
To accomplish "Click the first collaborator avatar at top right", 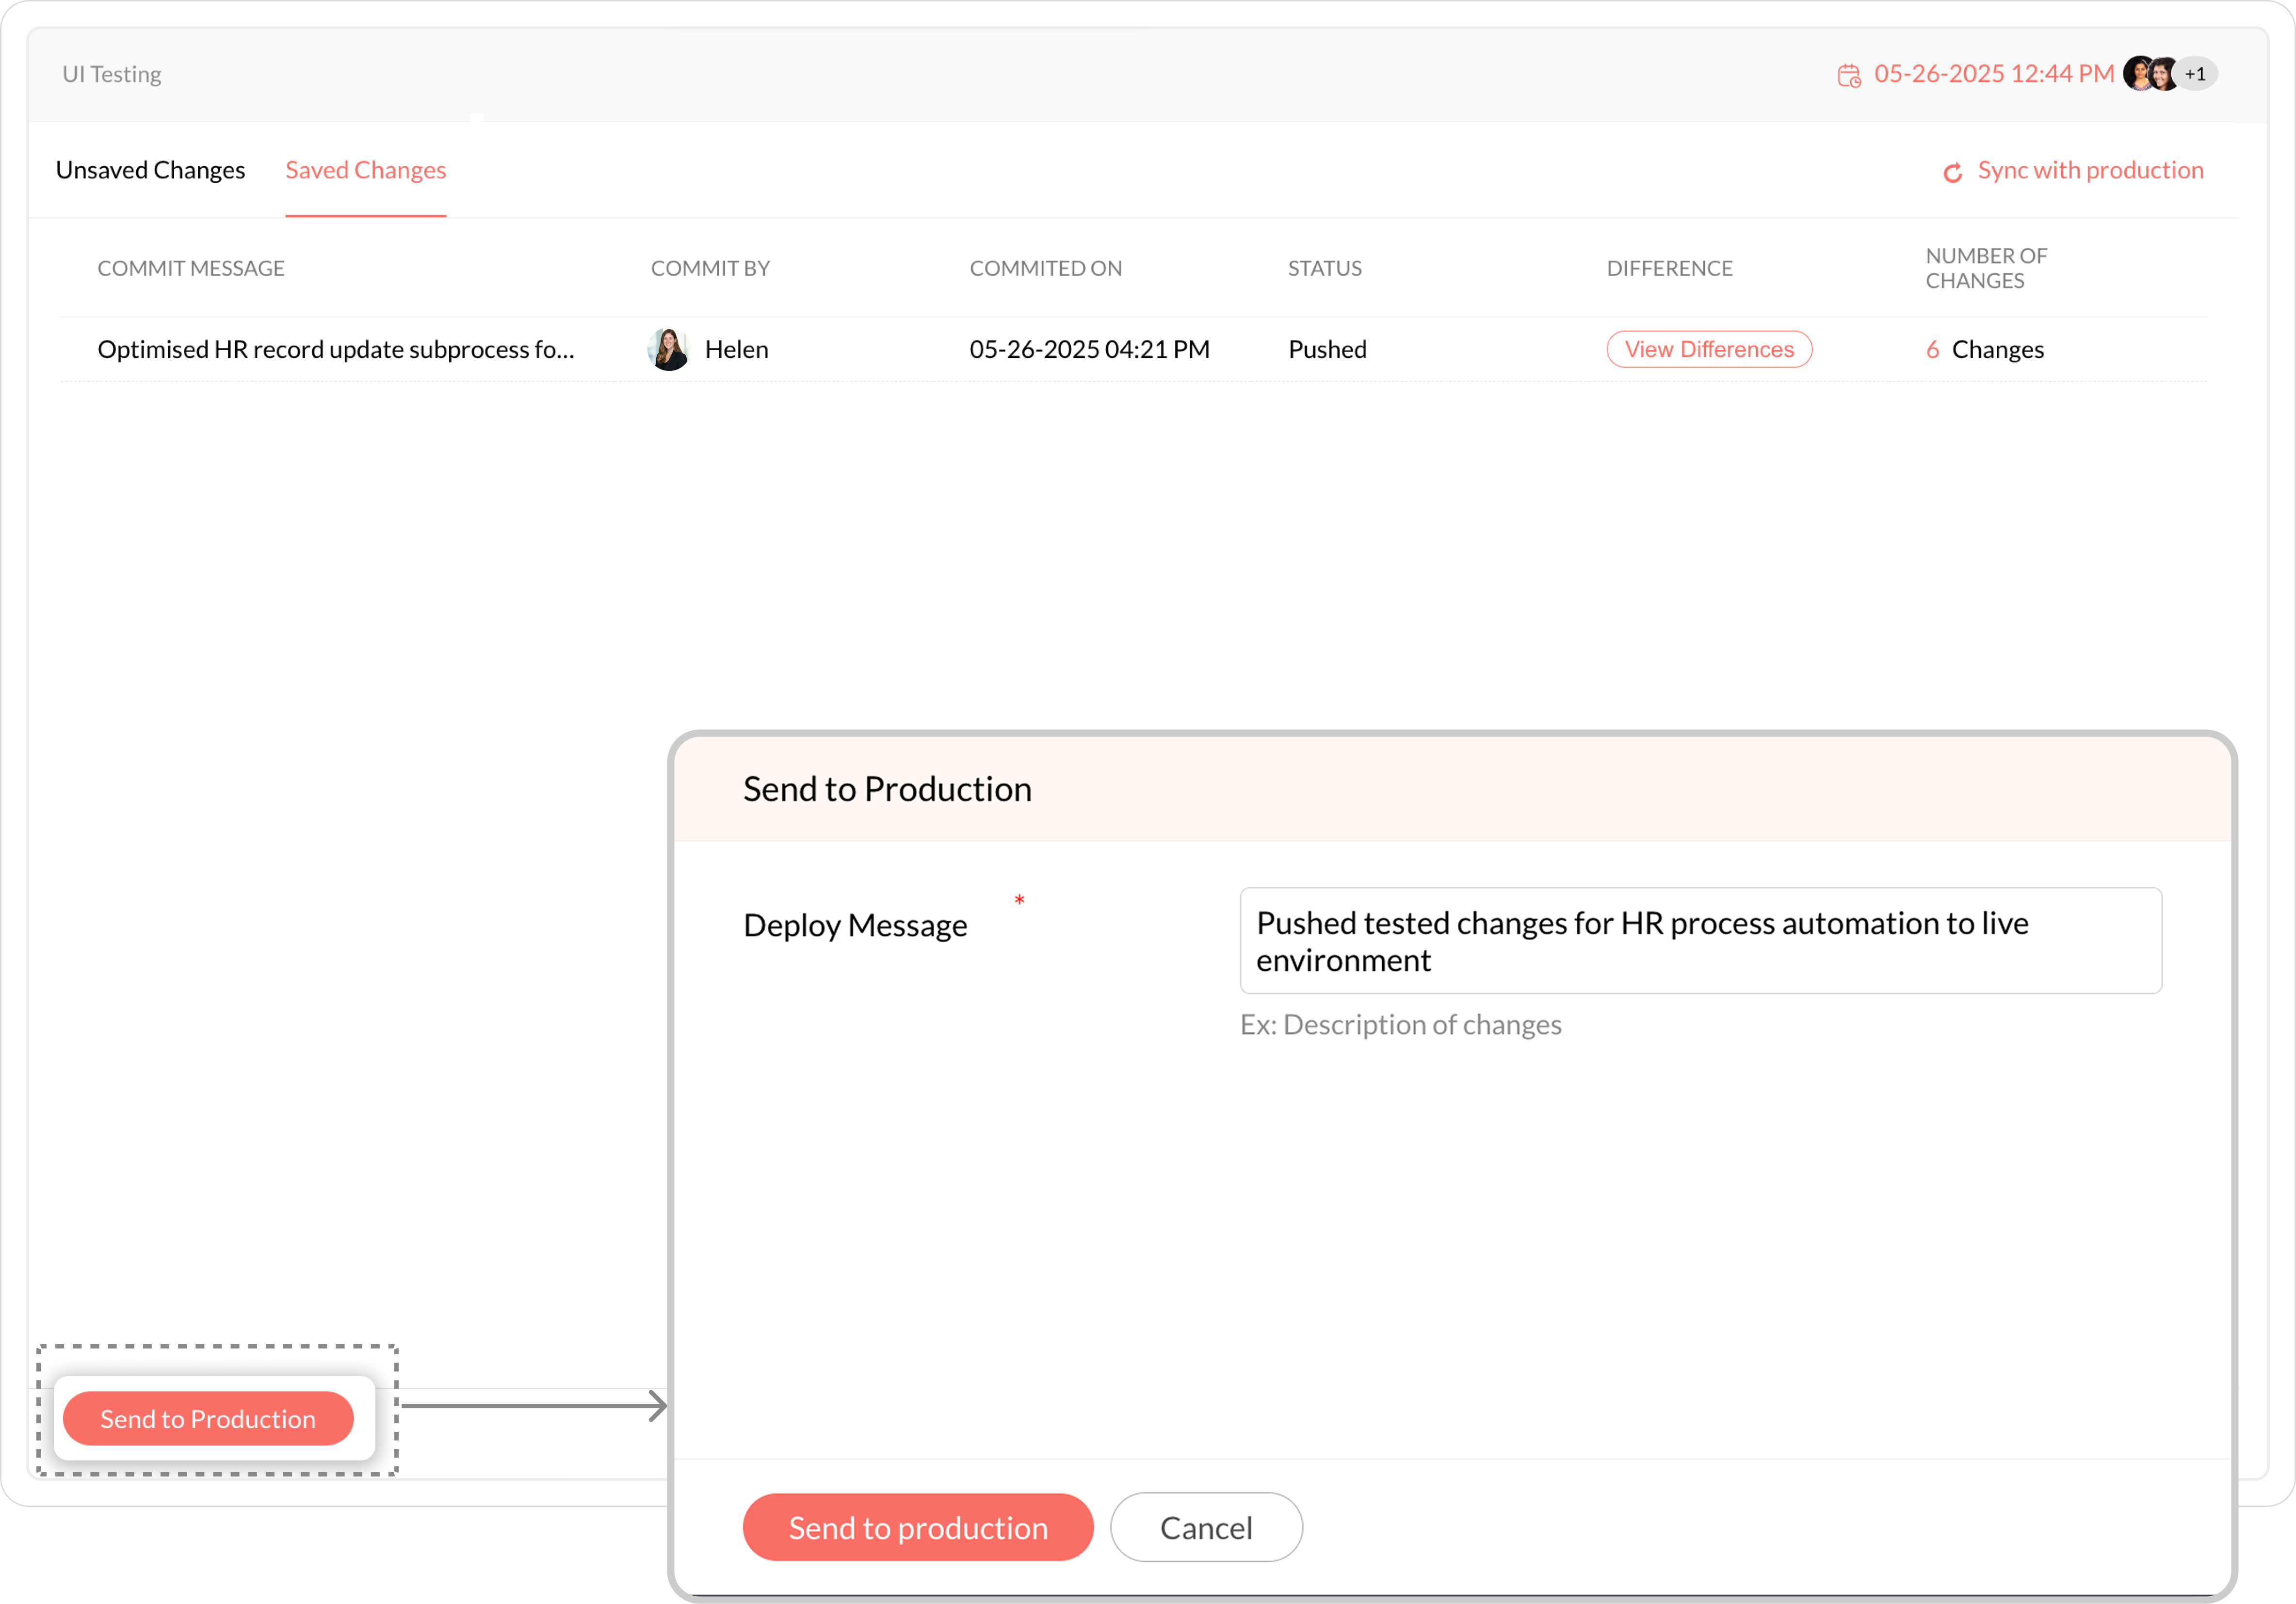I will pyautogui.click(x=2137, y=74).
